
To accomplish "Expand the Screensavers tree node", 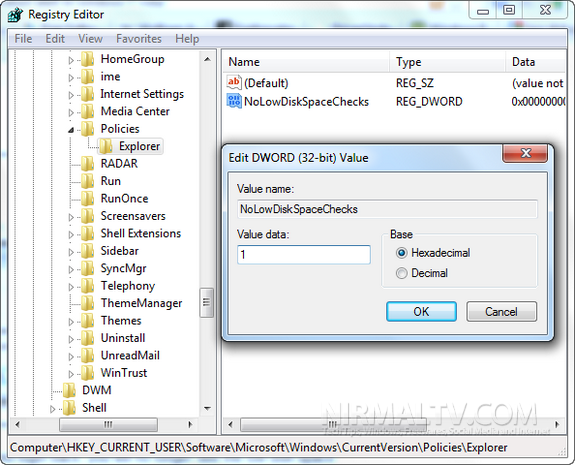I will 71,217.
